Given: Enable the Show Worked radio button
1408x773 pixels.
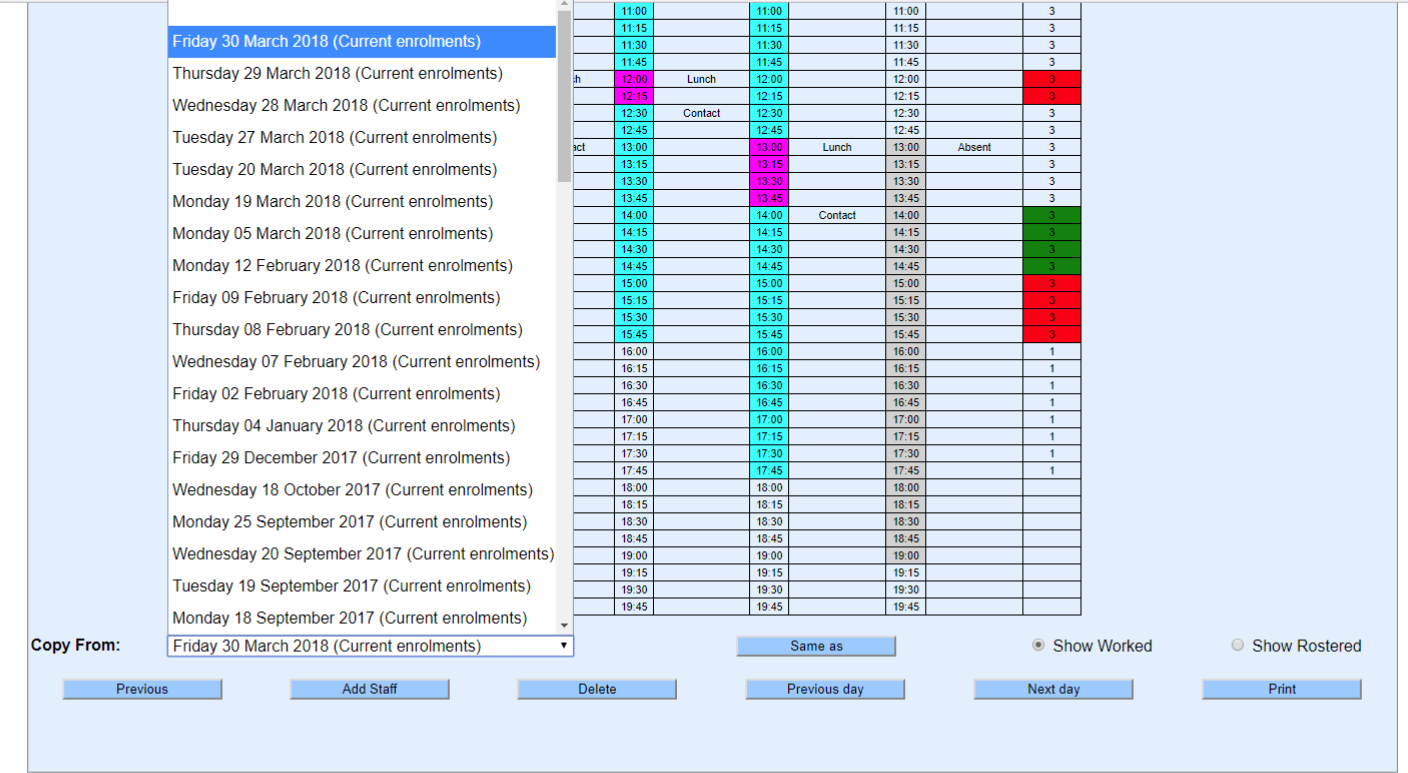Looking at the screenshot, I should pos(1038,646).
